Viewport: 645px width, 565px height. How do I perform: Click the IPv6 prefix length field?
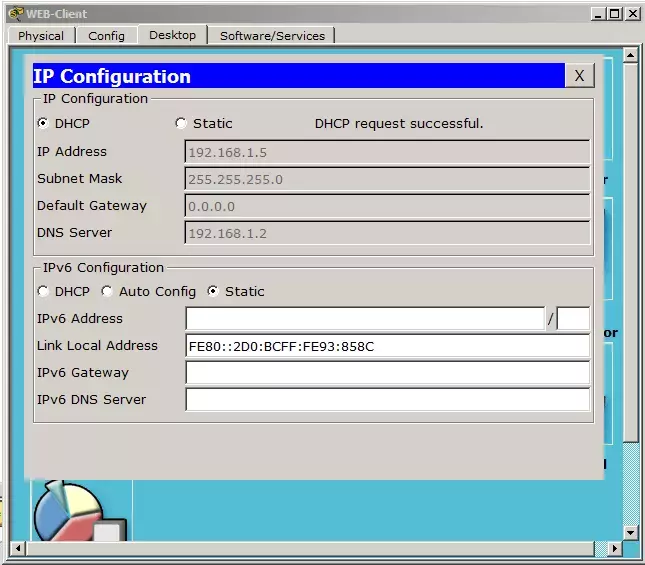(x=573, y=319)
